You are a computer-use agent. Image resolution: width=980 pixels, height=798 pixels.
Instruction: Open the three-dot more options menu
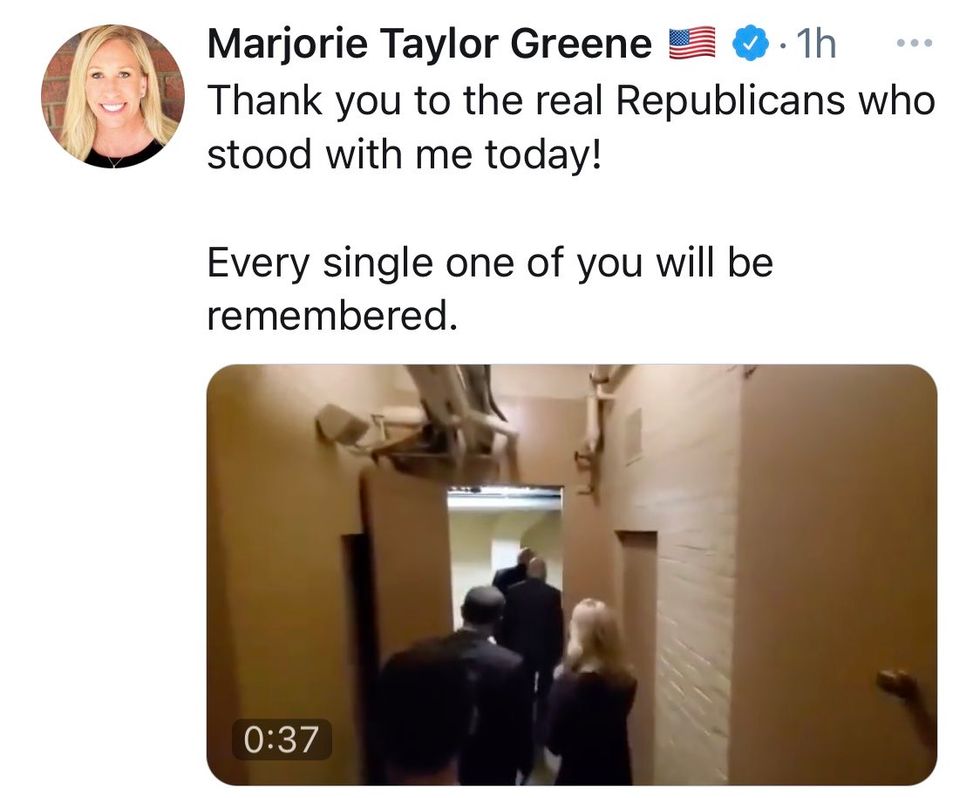[914, 43]
